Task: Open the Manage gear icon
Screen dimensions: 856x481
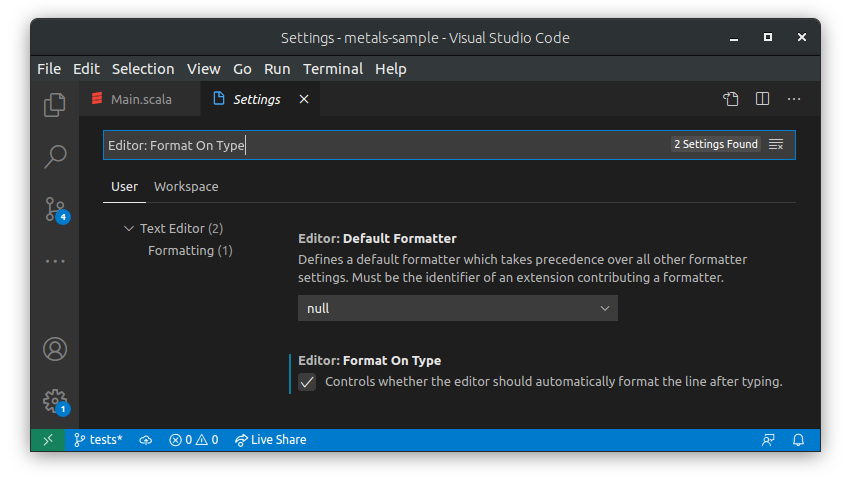Action: [55, 401]
